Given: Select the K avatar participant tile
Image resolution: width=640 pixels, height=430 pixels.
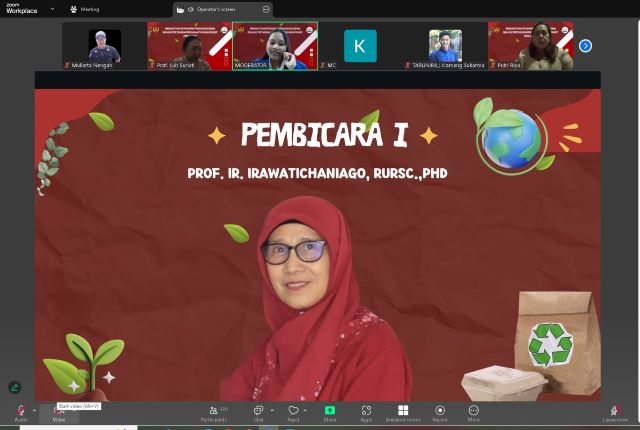Looking at the screenshot, I should tap(360, 46).
